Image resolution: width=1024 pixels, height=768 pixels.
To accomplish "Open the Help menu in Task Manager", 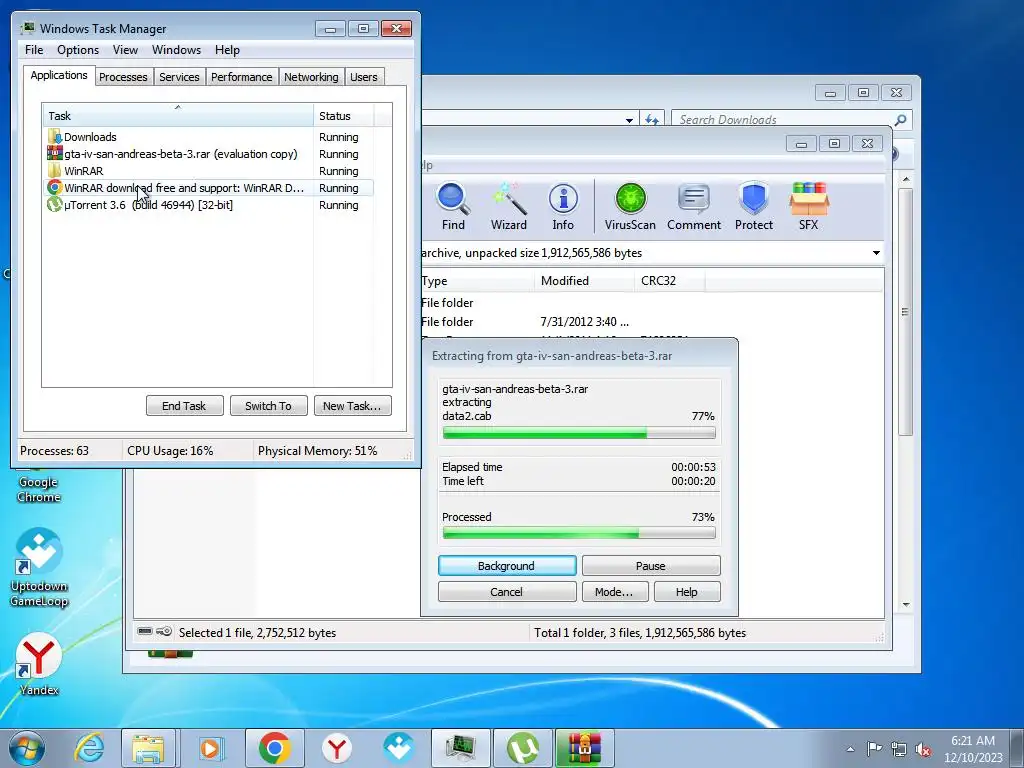I will click(x=227, y=50).
